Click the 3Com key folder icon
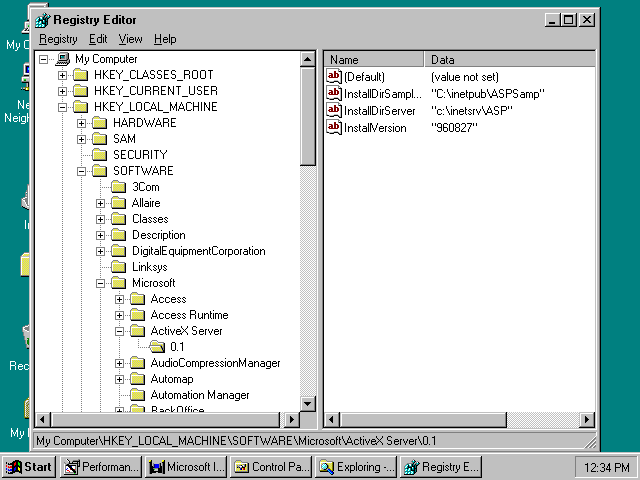This screenshot has height=480, width=640. coord(119,187)
